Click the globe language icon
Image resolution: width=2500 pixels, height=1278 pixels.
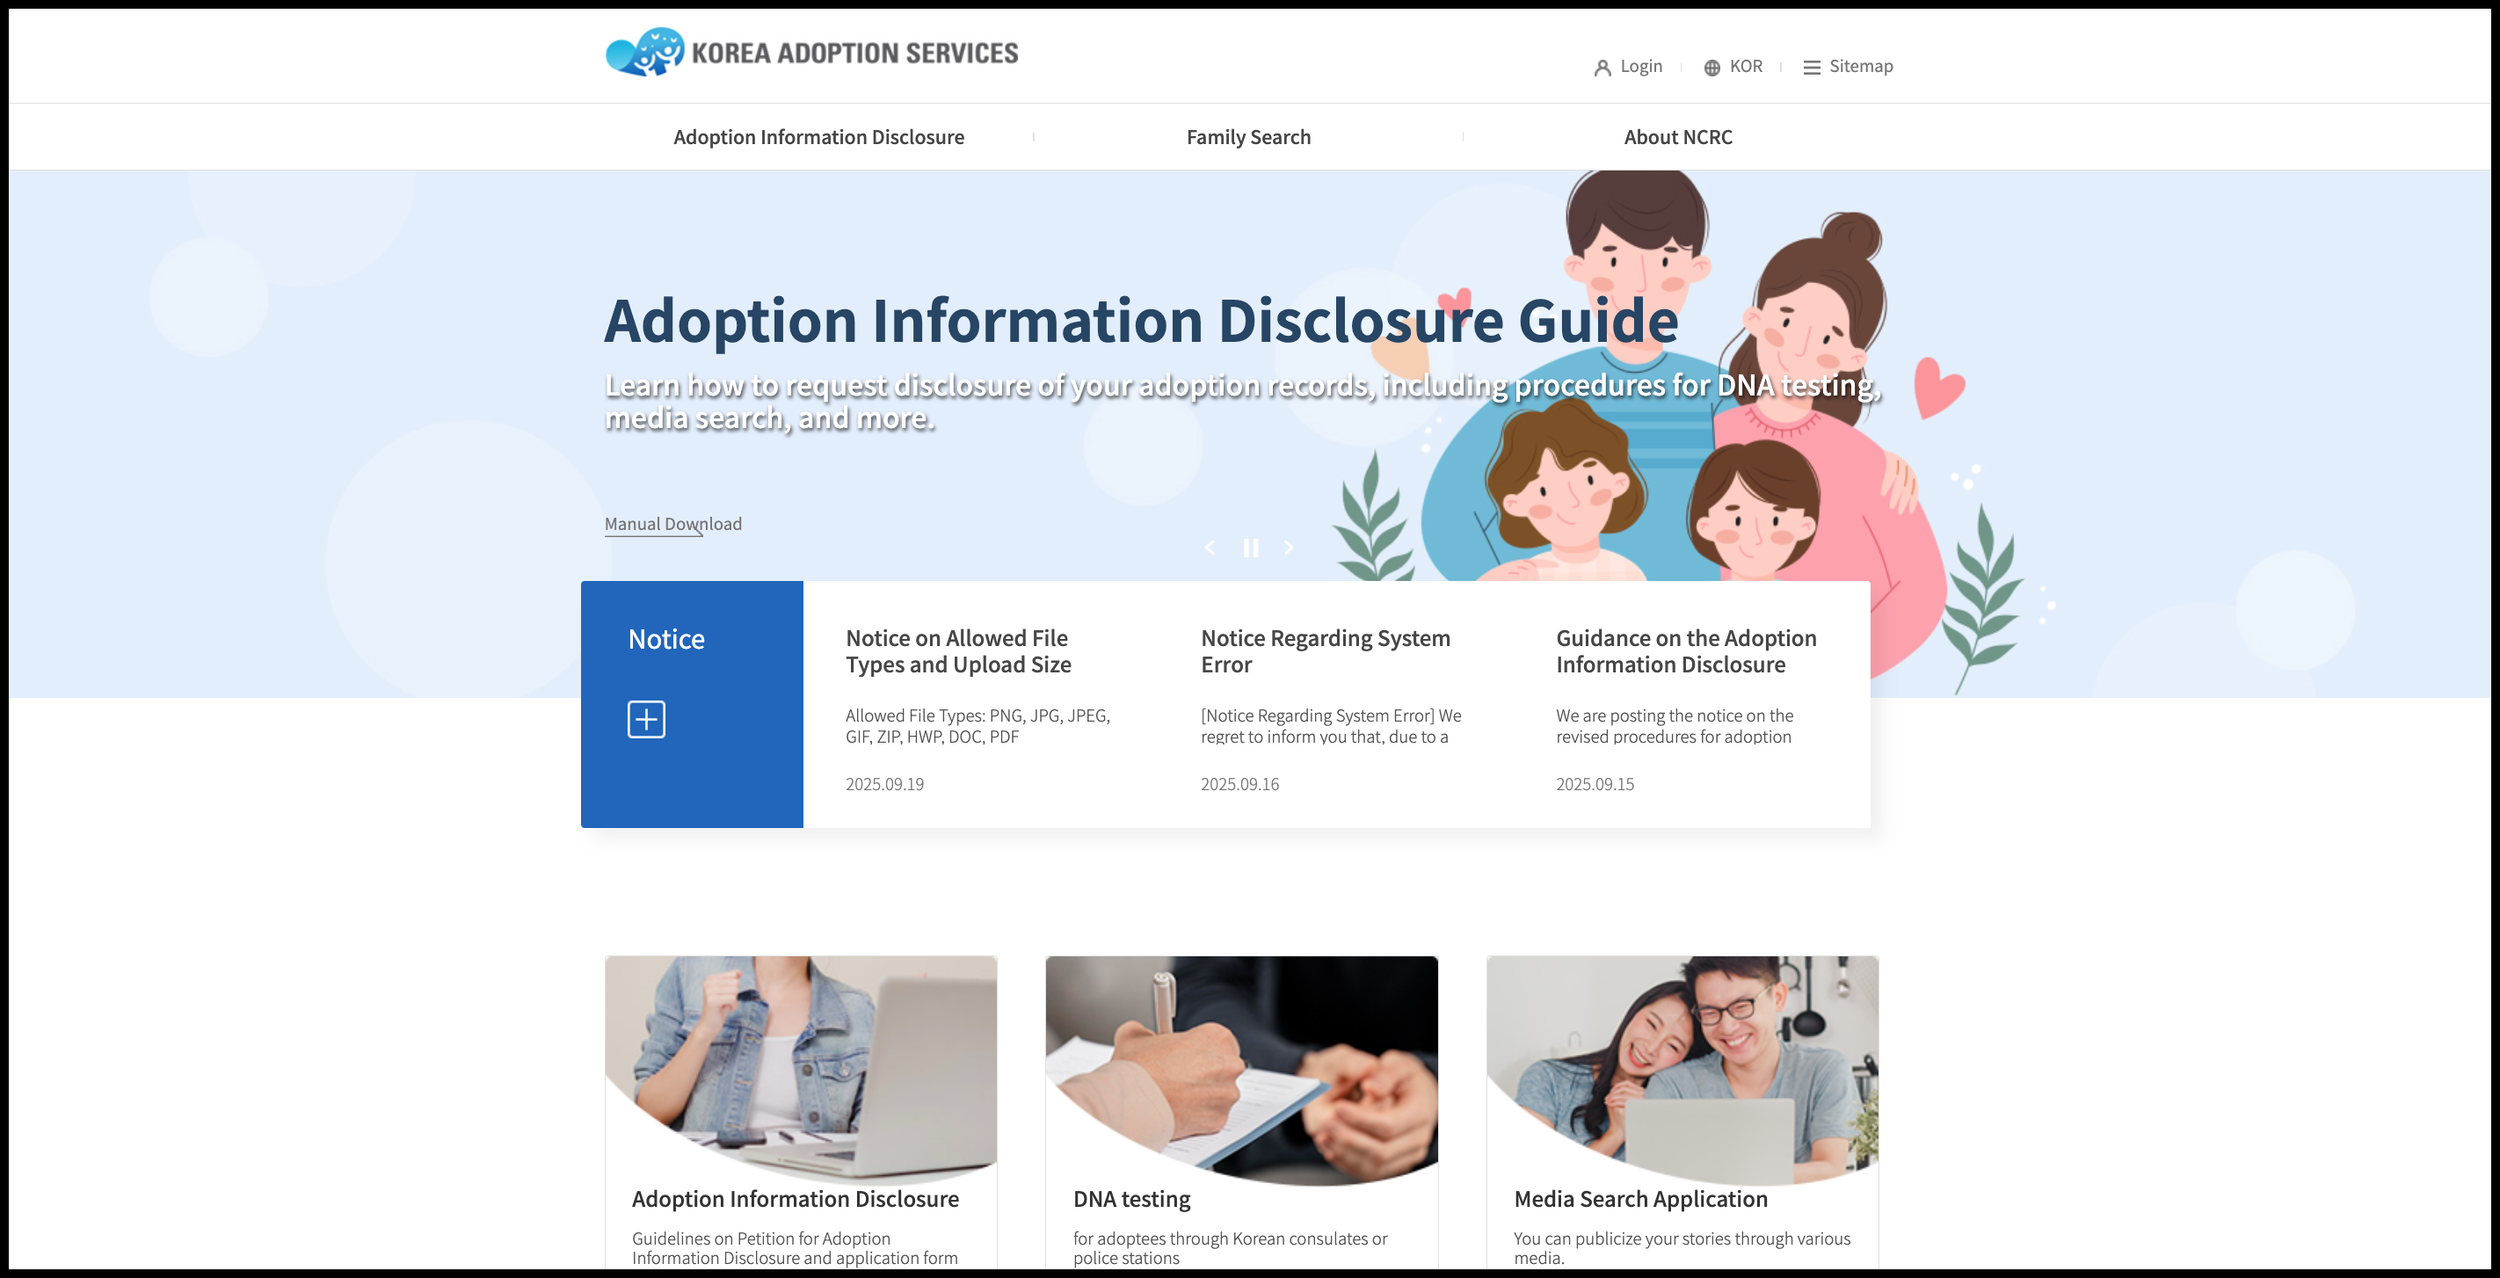[x=1712, y=67]
